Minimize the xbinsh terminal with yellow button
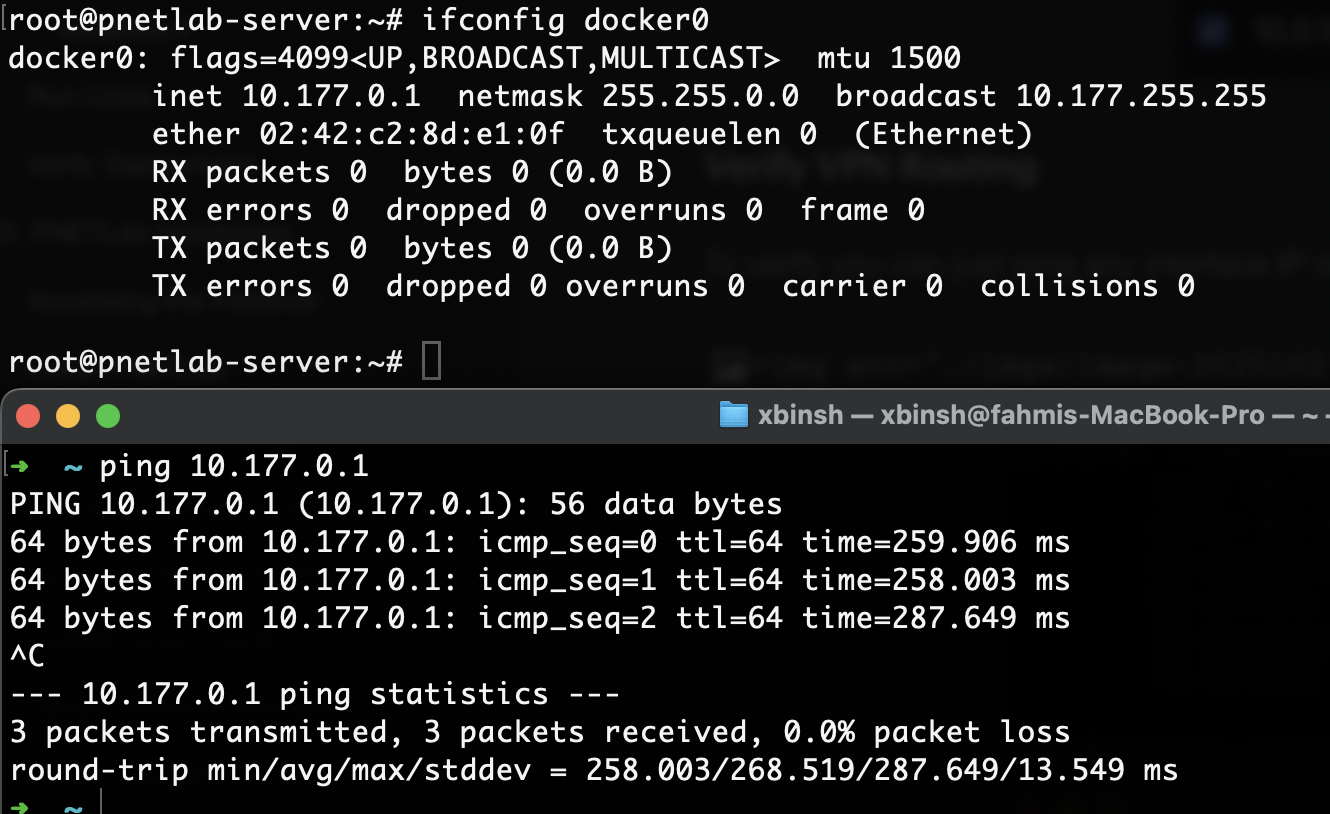Viewport: 1330px width, 814px height. (67, 416)
